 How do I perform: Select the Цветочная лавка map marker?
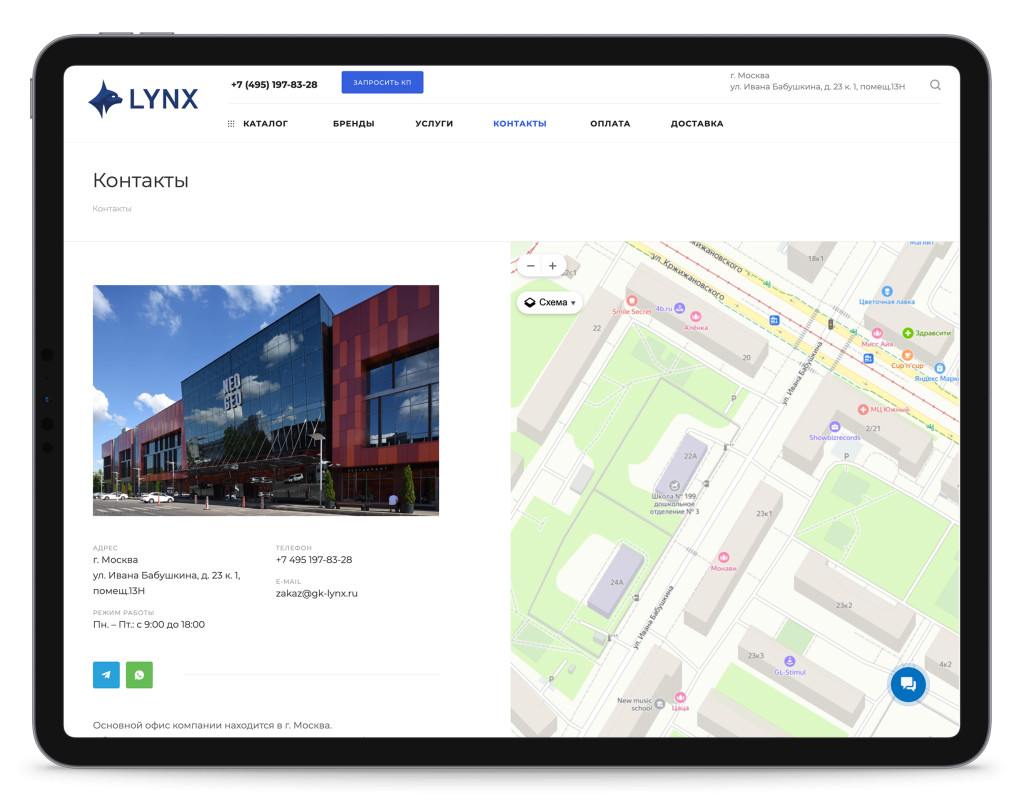click(x=887, y=291)
